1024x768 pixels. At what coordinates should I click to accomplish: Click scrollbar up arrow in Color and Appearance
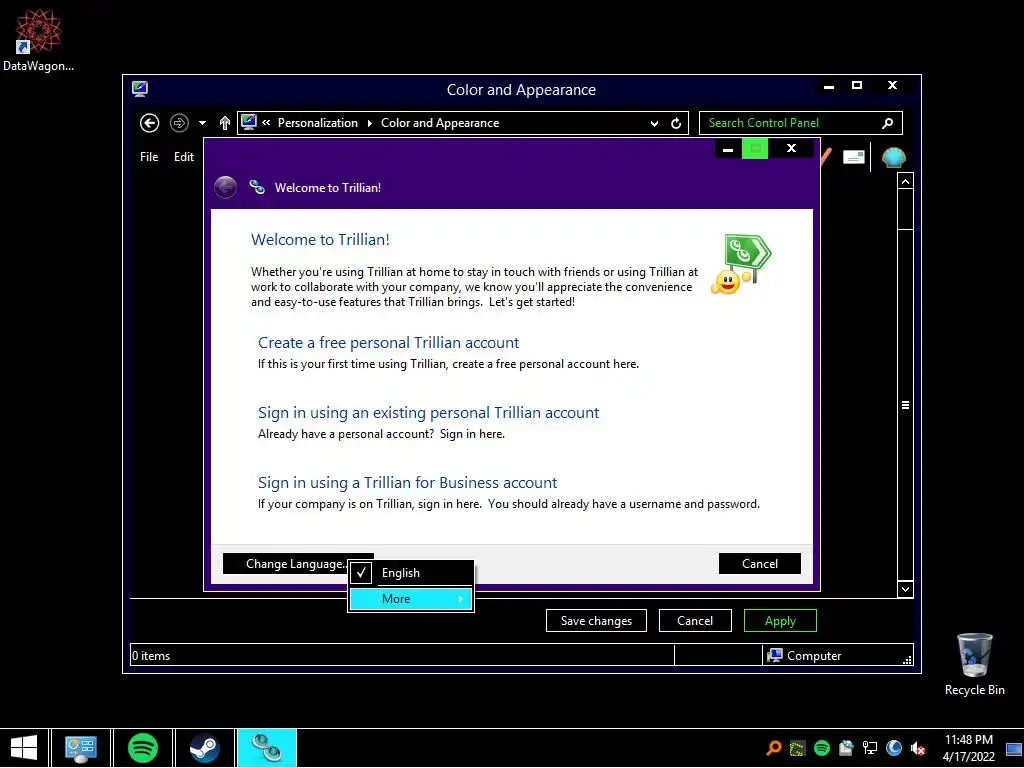905,182
